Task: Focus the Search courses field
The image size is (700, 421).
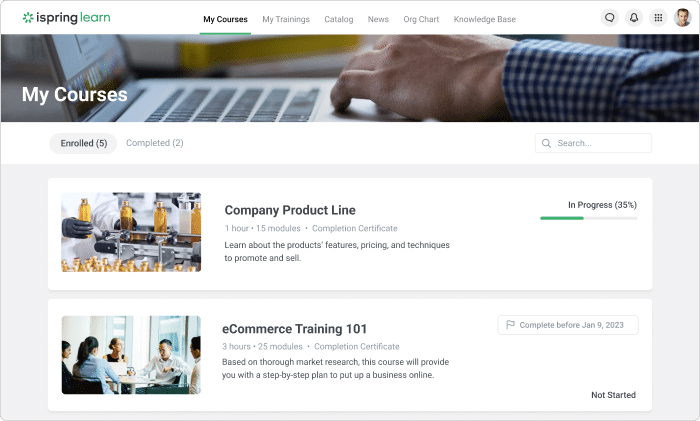Action: tap(593, 143)
